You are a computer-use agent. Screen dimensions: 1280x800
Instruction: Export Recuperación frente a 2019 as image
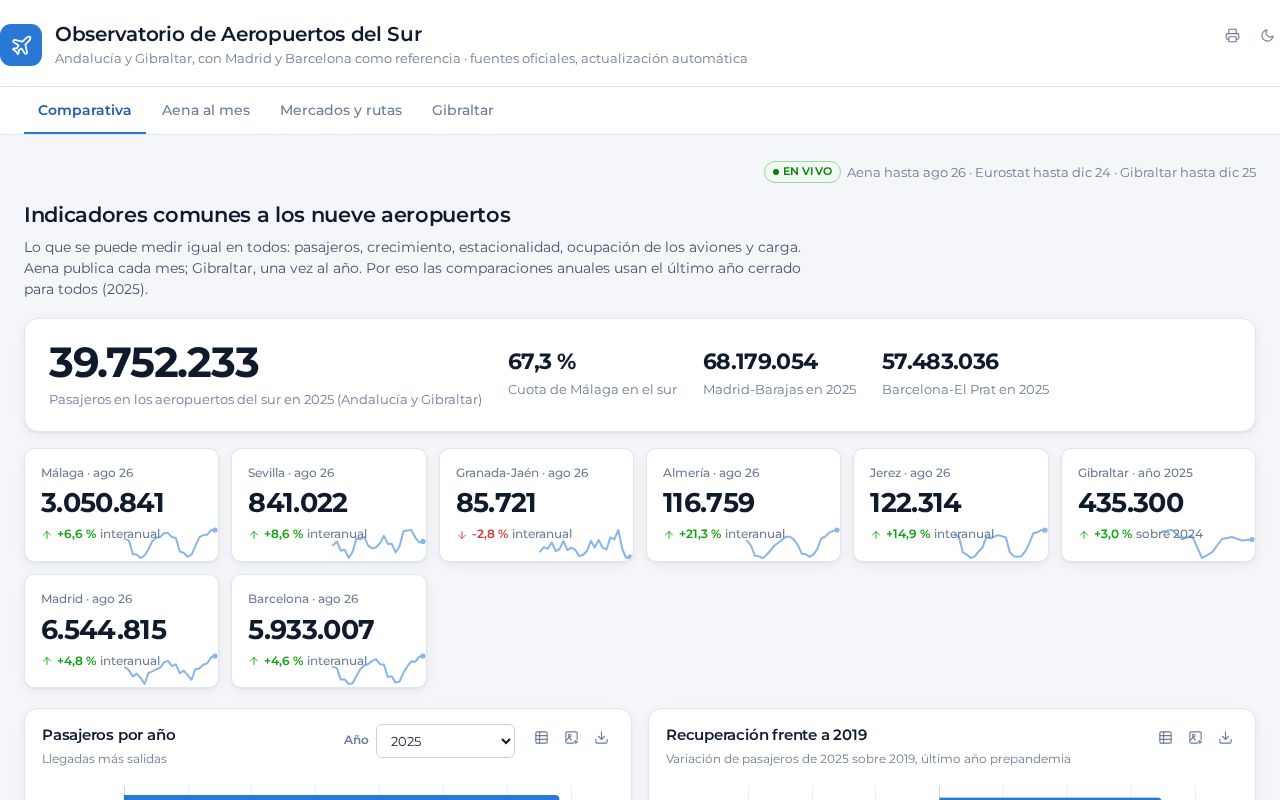click(1195, 738)
